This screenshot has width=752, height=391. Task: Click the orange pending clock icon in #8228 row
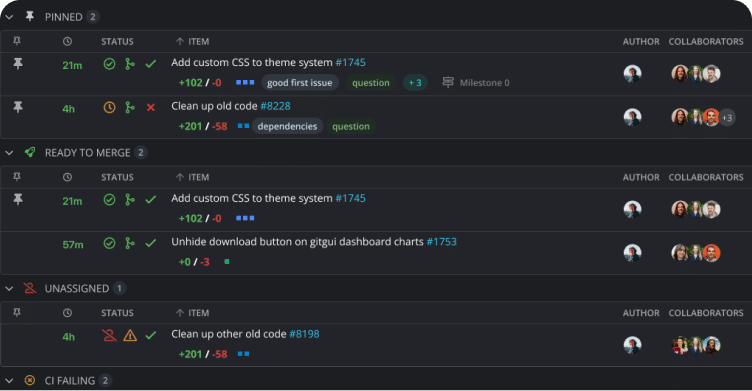pos(109,107)
